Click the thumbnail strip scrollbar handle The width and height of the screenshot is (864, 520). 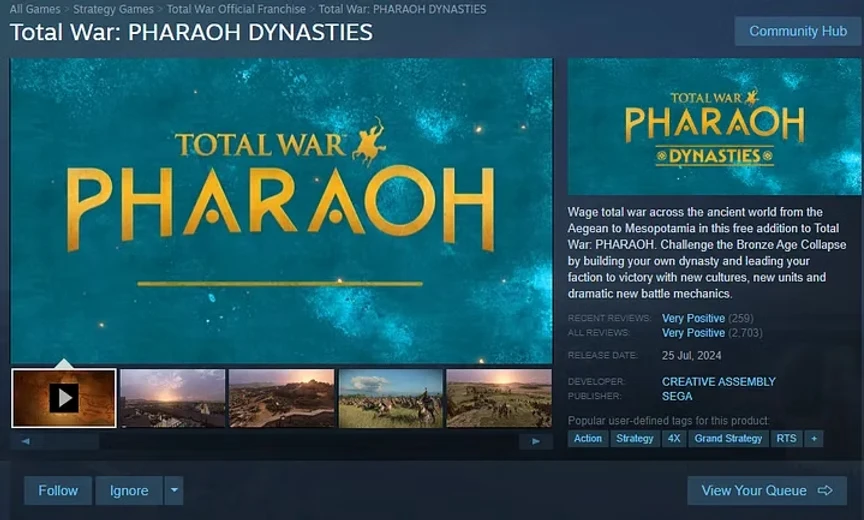tap(72, 441)
